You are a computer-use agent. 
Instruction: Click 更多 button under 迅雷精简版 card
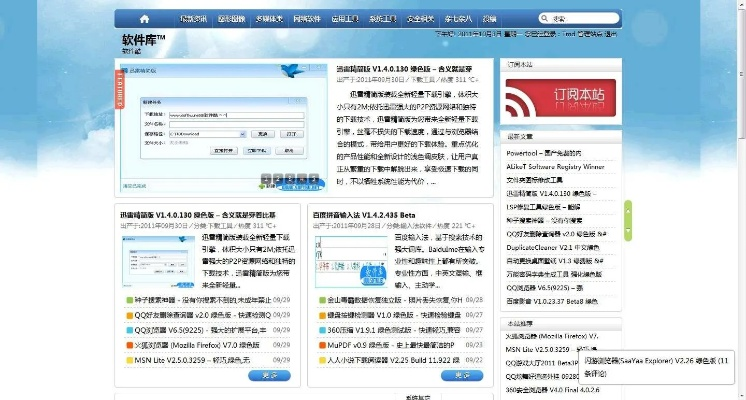pos(270,376)
